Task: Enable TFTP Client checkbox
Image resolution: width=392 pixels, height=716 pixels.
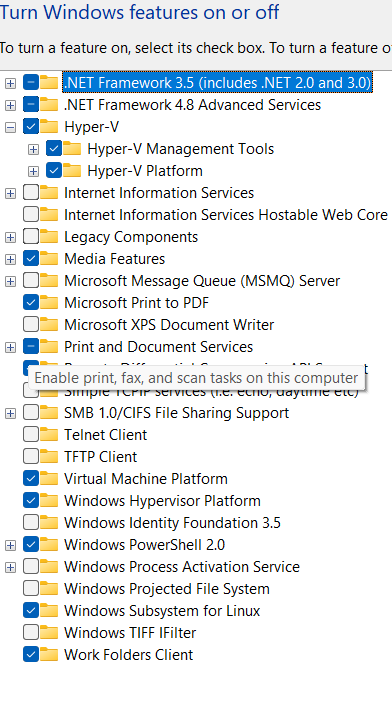Action: point(31,457)
